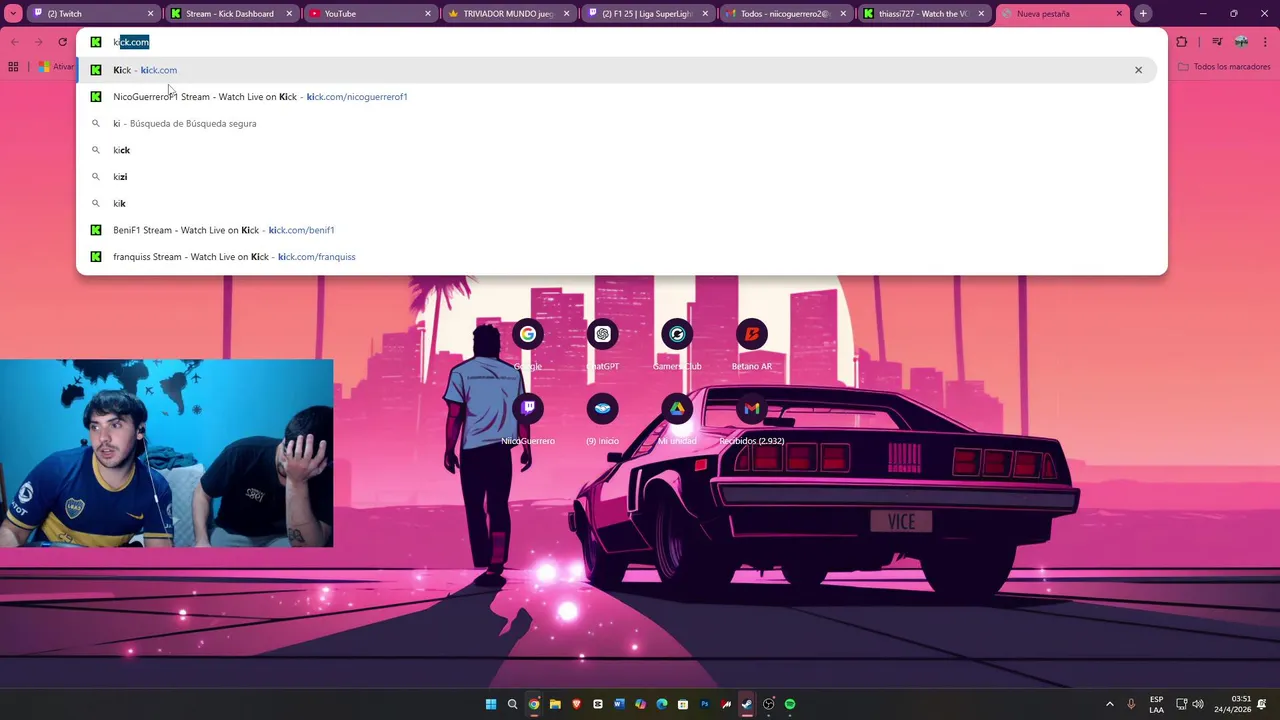1280x720 pixels.
Task: Open Photoshop from the taskbar
Action: (x=705, y=704)
